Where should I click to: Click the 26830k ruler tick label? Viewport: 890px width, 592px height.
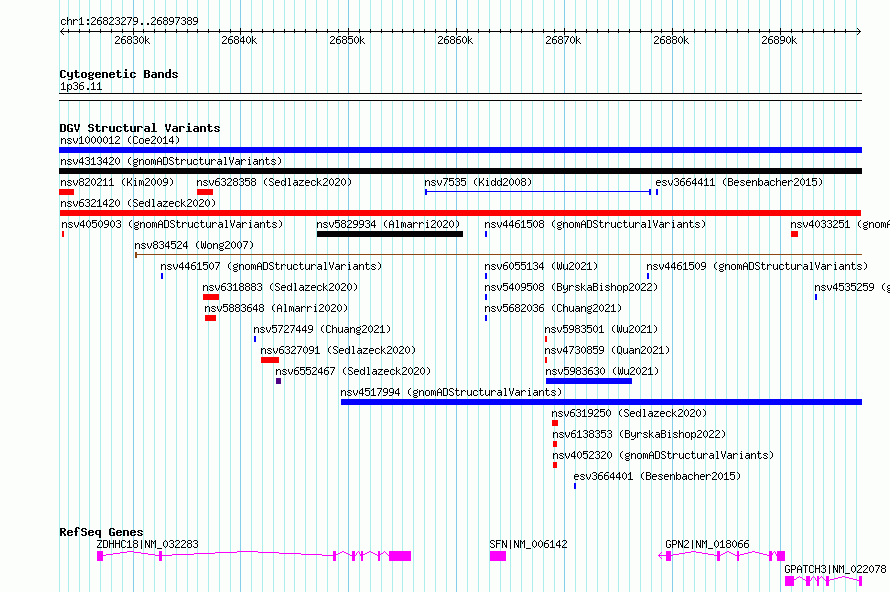132,40
